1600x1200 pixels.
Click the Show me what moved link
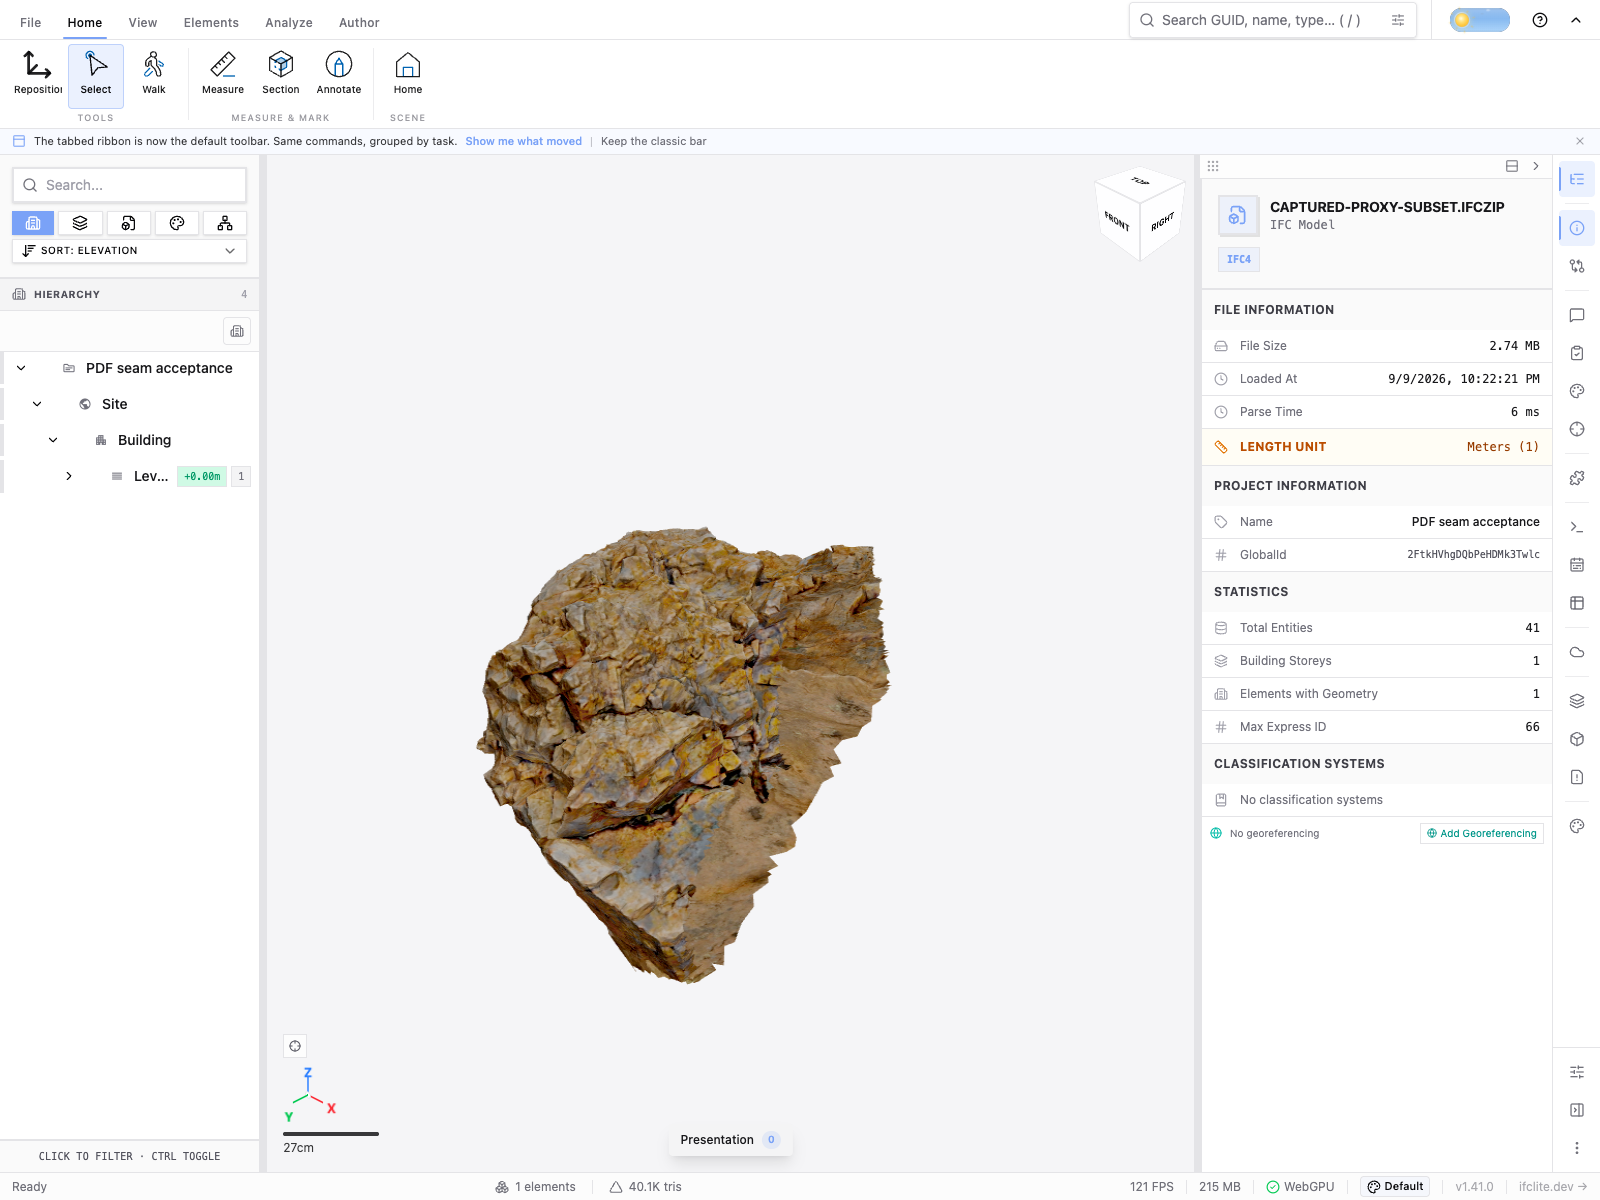(523, 141)
